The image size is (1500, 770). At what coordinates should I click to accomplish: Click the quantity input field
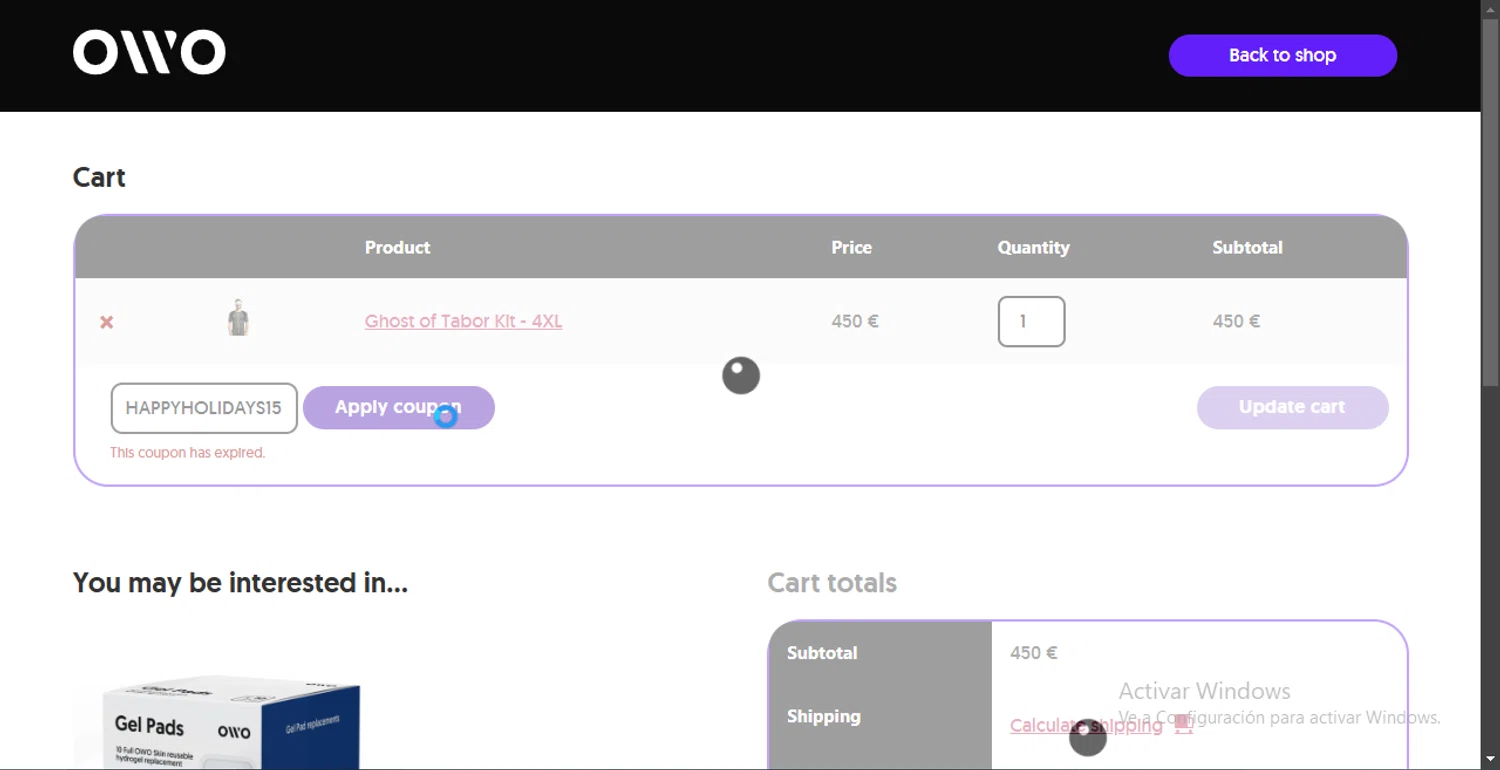pos(1031,322)
